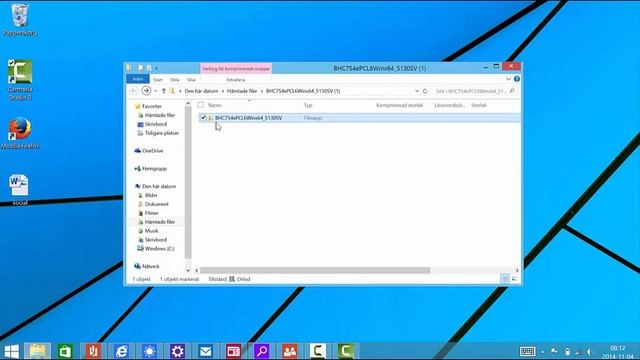Open Explorer help question mark
640x360 pixels.
[x=517, y=79]
